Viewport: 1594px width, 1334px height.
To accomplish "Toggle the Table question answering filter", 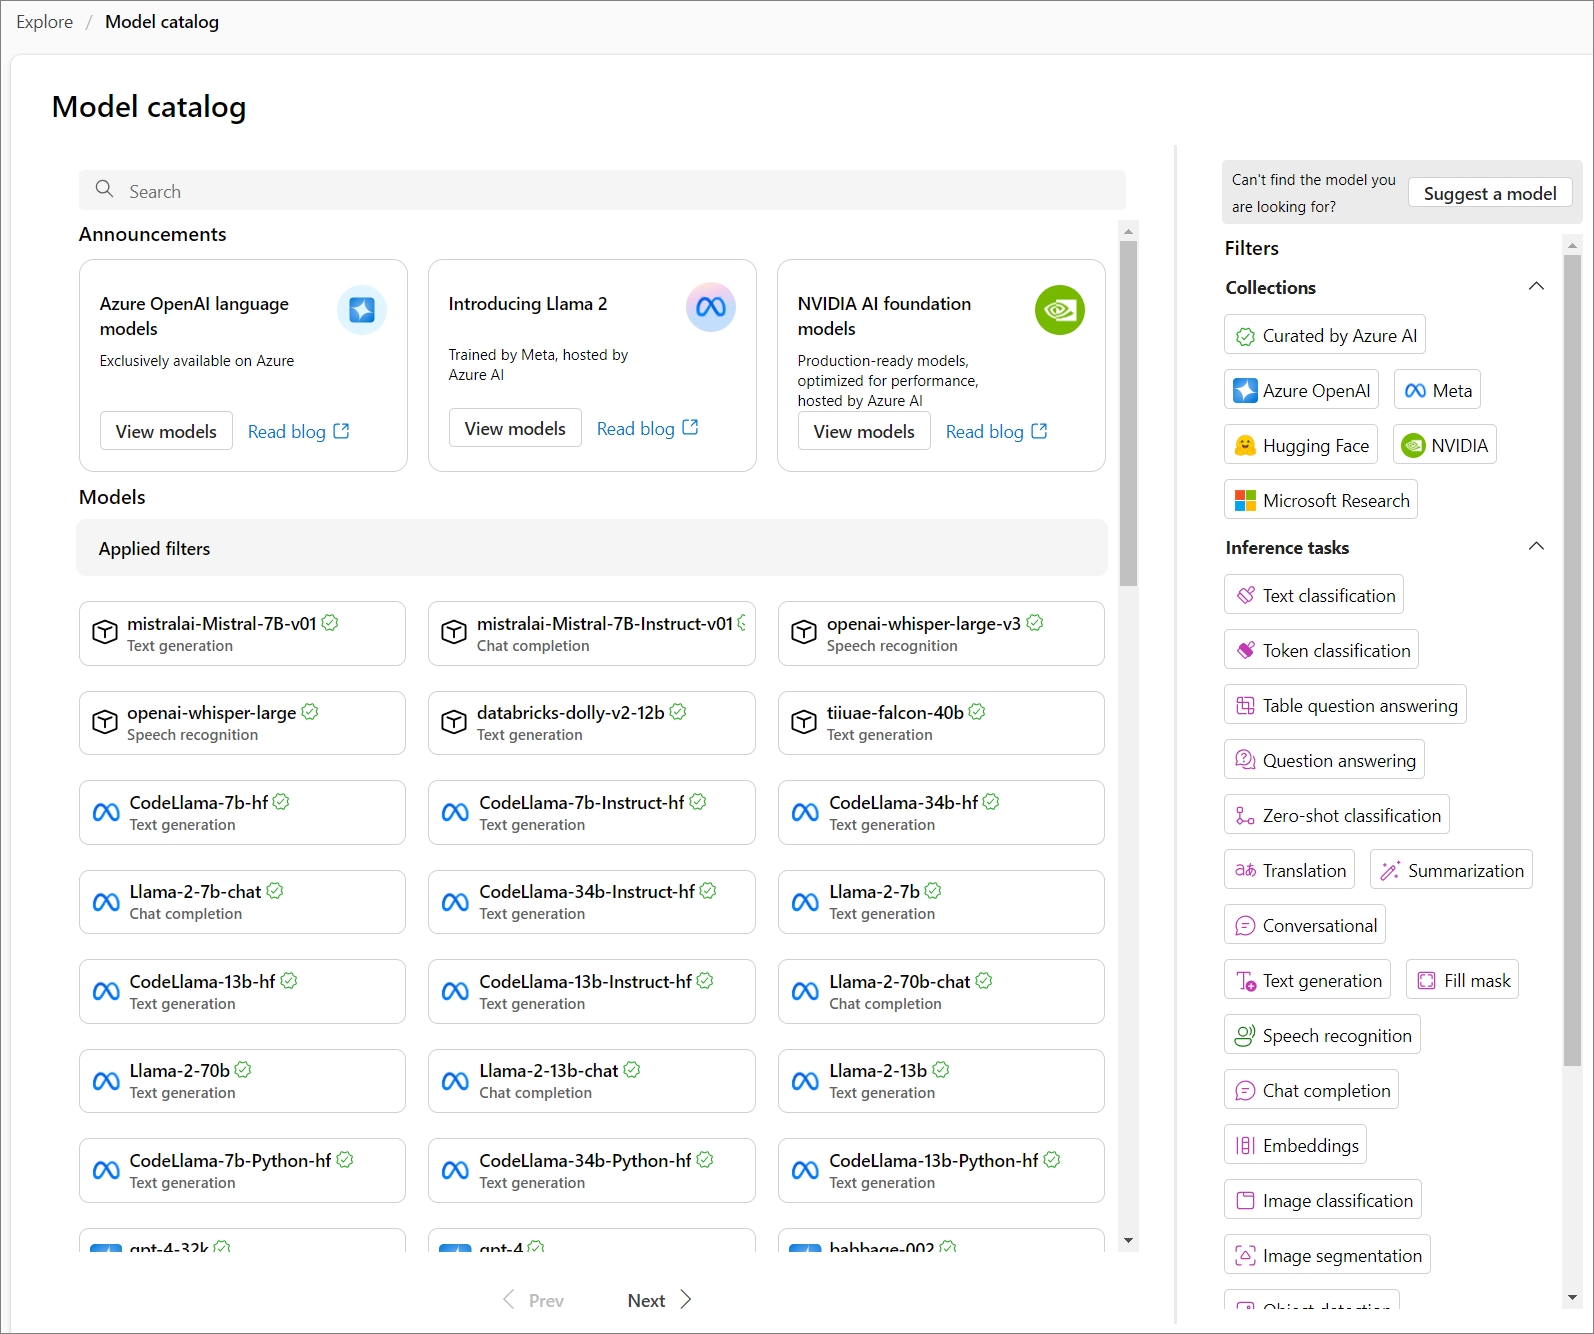I will (x=1345, y=705).
